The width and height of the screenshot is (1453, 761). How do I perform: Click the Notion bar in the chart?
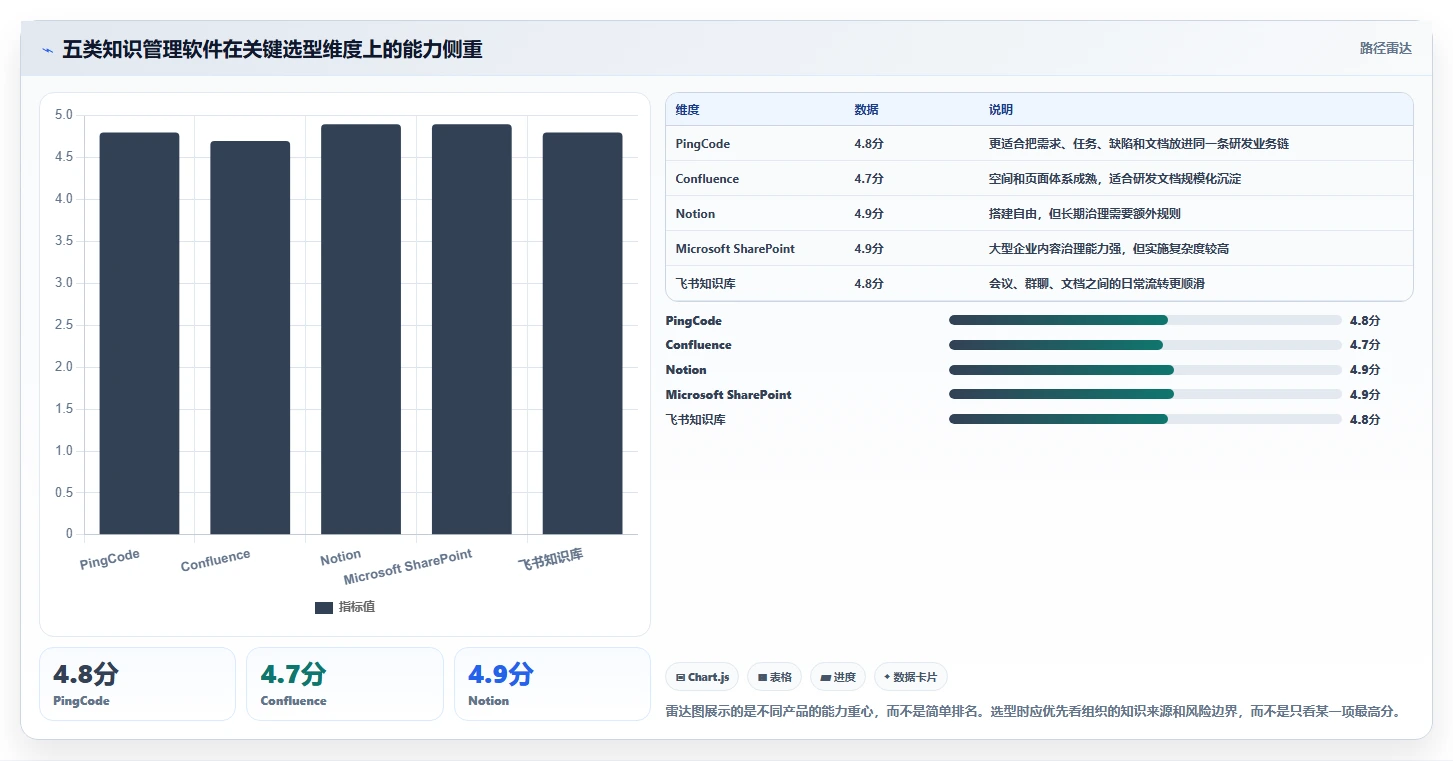[x=361, y=329]
